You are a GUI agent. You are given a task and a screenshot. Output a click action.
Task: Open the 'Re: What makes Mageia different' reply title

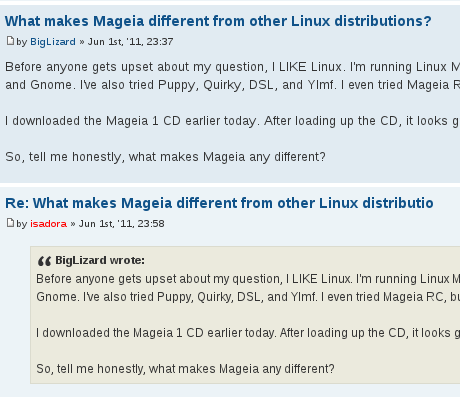click(x=219, y=203)
